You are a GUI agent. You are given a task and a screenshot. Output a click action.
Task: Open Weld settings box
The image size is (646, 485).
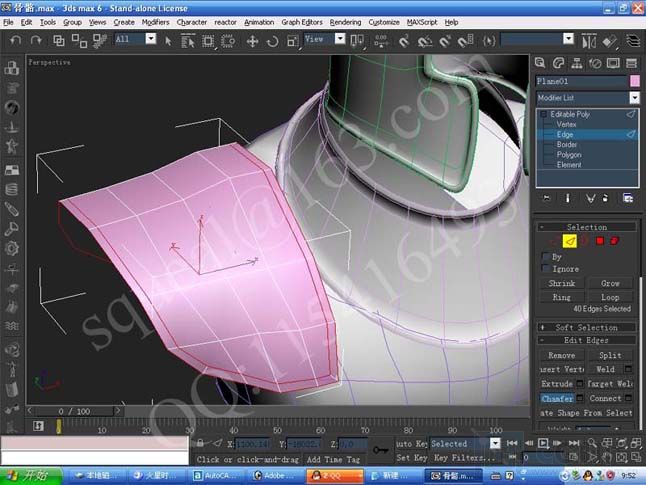(x=628, y=369)
